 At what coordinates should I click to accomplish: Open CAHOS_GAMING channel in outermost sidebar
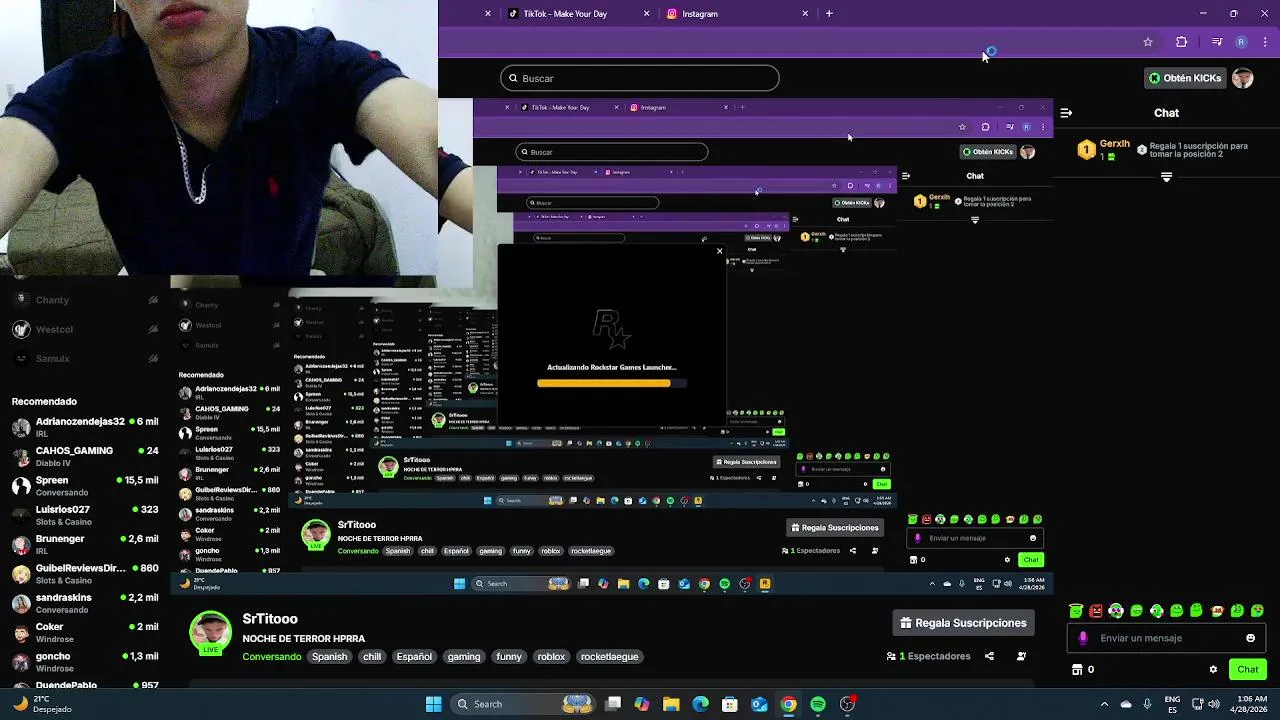[85, 457]
